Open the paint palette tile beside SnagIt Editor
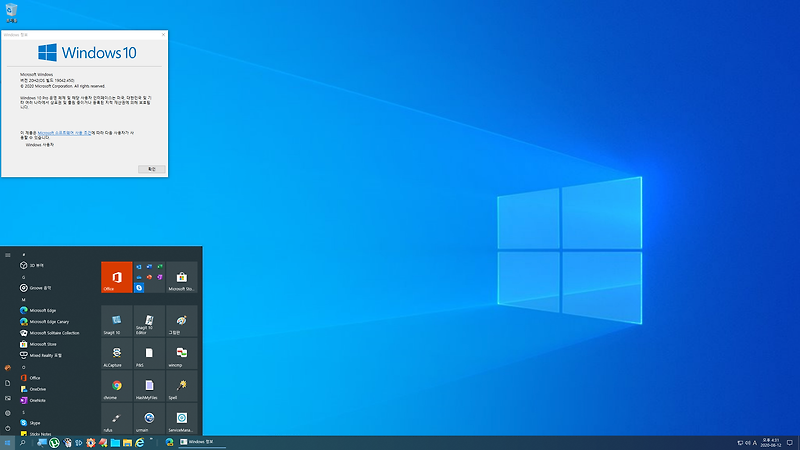Image resolution: width=800 pixels, height=450 pixels. coord(182,321)
